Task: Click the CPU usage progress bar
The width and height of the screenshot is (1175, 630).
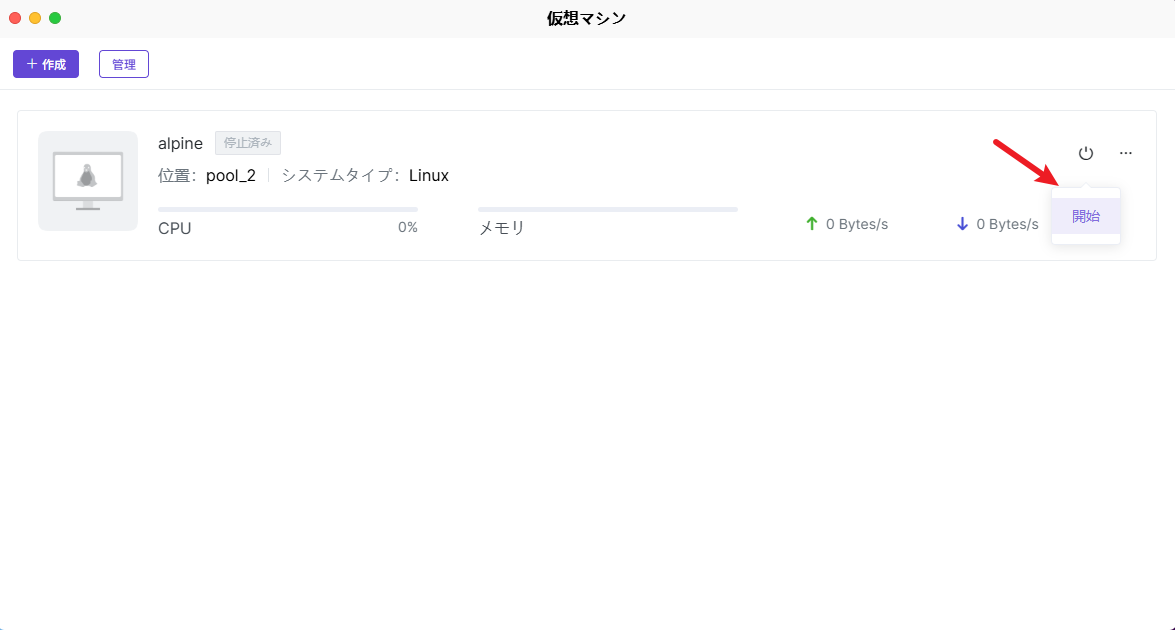Action: click(288, 209)
